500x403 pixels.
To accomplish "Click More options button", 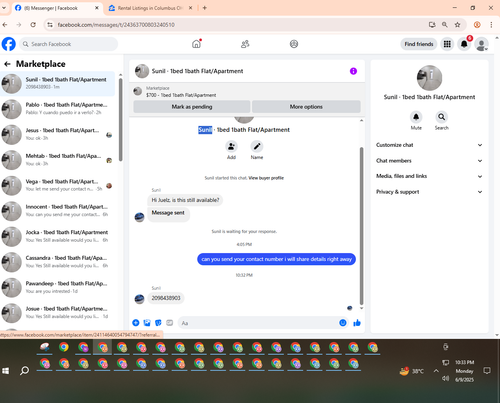I will pyautogui.click(x=306, y=107).
